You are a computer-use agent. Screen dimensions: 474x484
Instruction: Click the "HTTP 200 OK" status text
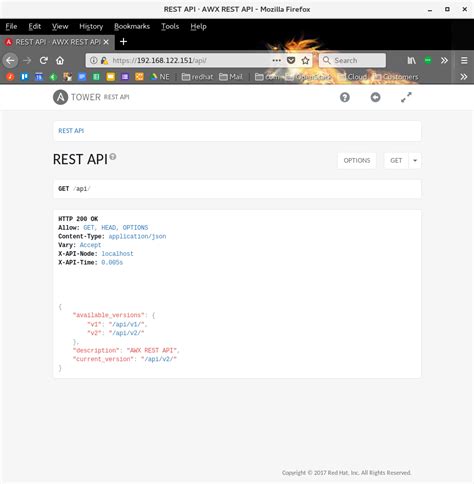click(x=78, y=219)
